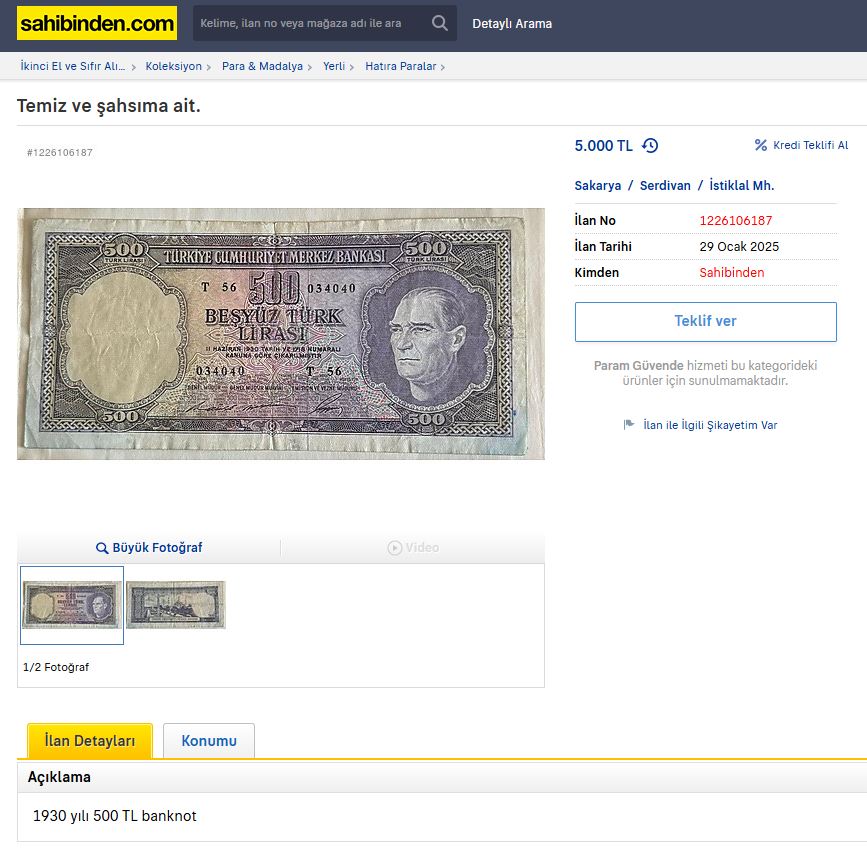This screenshot has height=849, width=867.
Task: Click the Büyük Fotoğraf magnifier icon
Action: click(x=102, y=548)
